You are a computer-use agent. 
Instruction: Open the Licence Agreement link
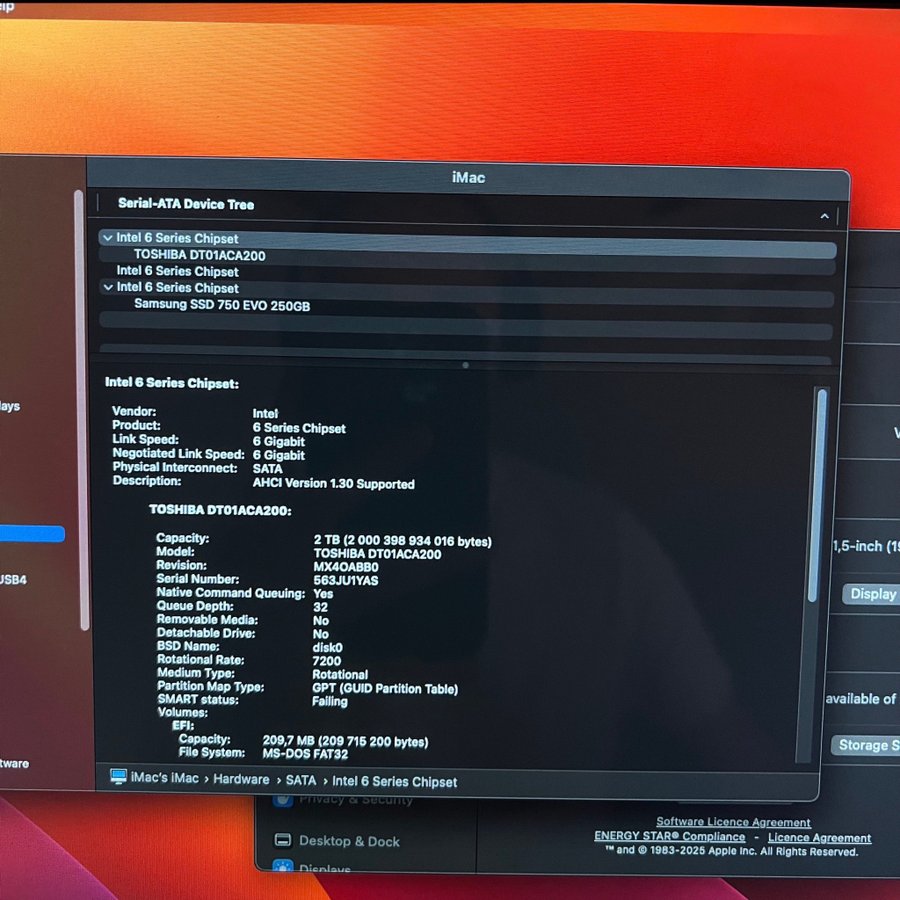point(819,838)
